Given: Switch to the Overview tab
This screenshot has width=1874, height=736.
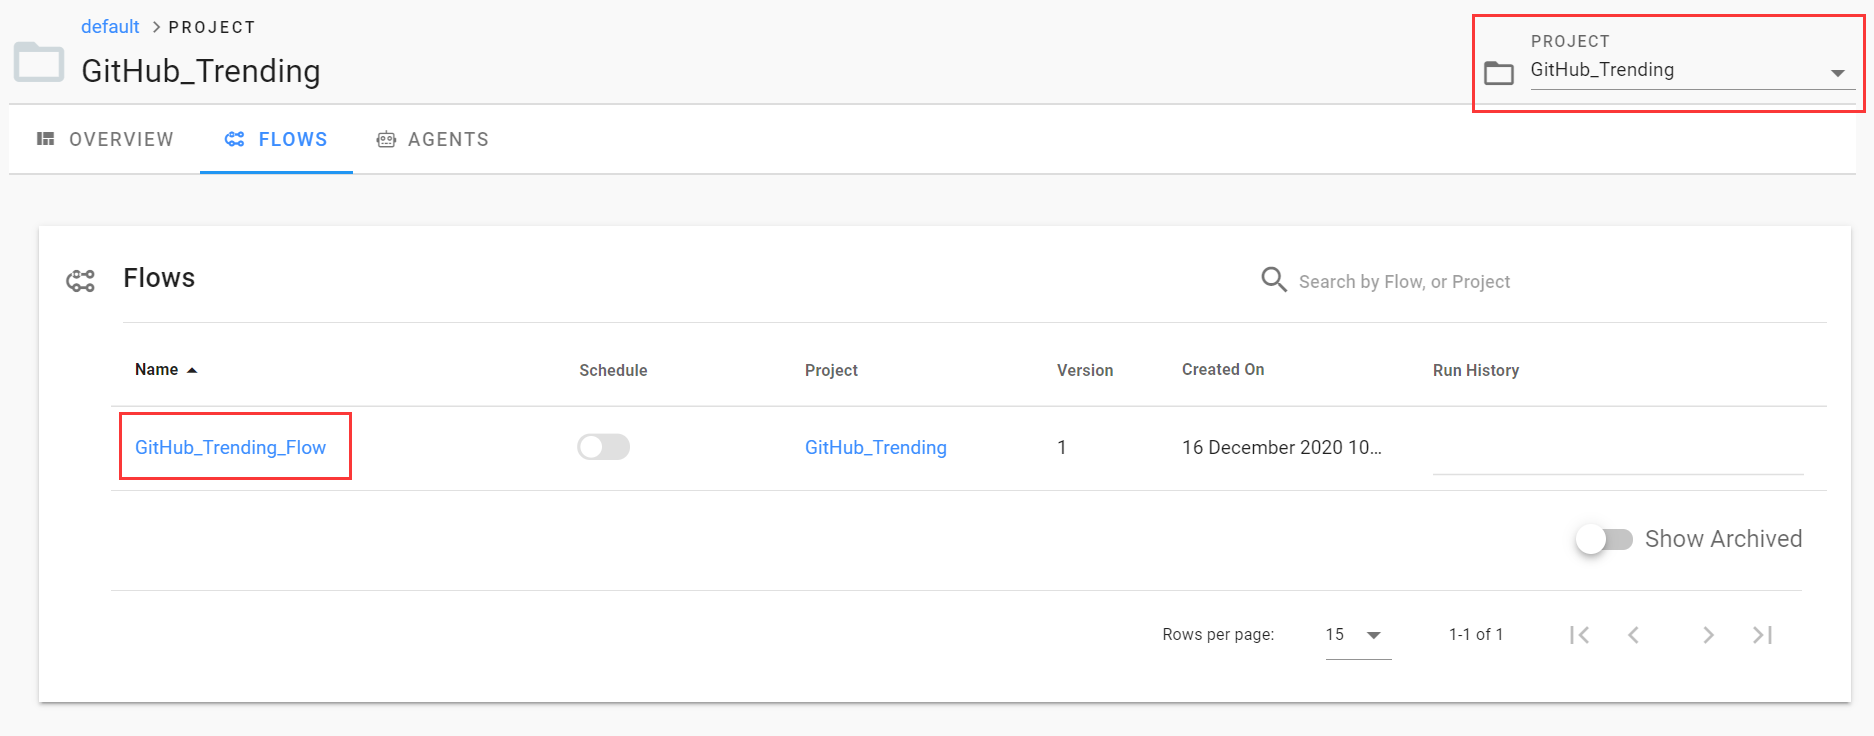Looking at the screenshot, I should 105,139.
